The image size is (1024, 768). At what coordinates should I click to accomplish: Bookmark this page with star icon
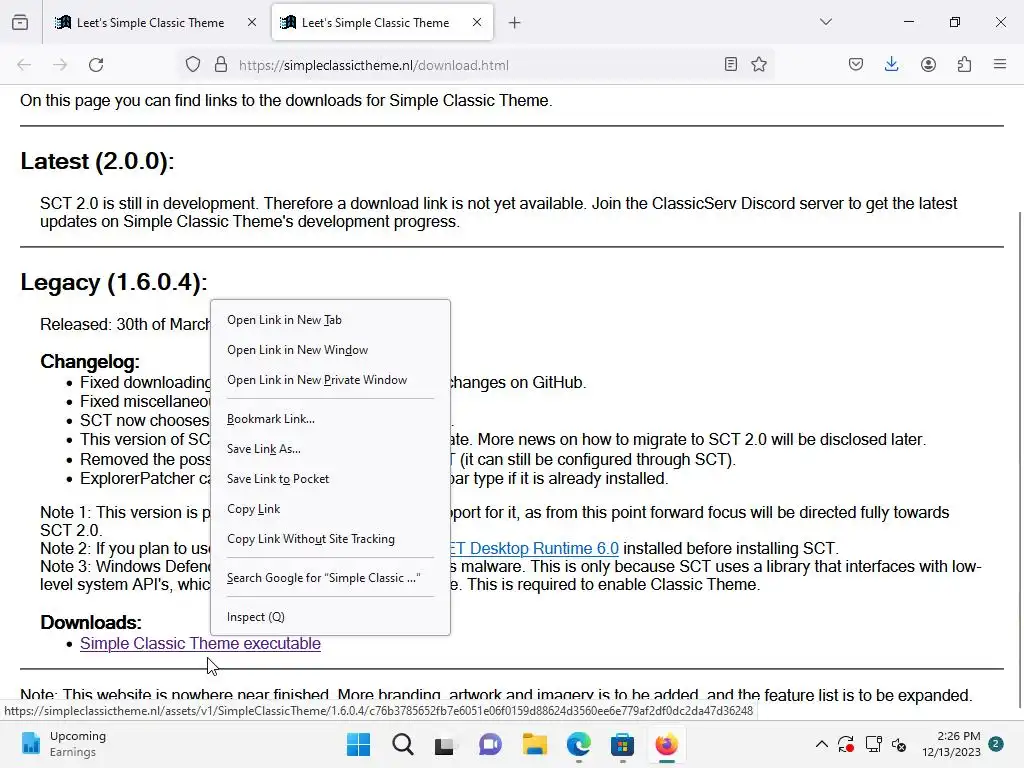759,64
